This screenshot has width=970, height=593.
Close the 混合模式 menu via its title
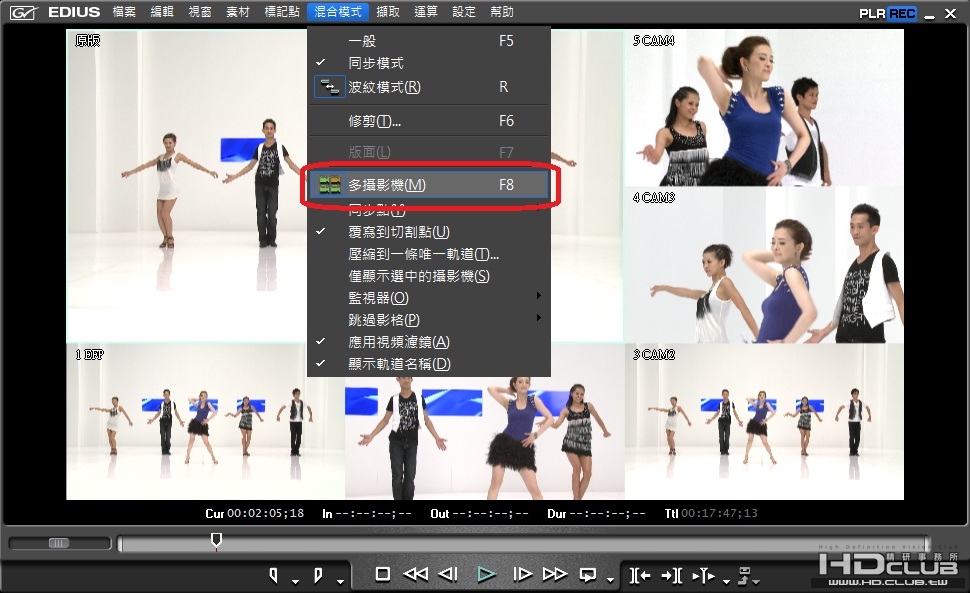click(x=338, y=12)
